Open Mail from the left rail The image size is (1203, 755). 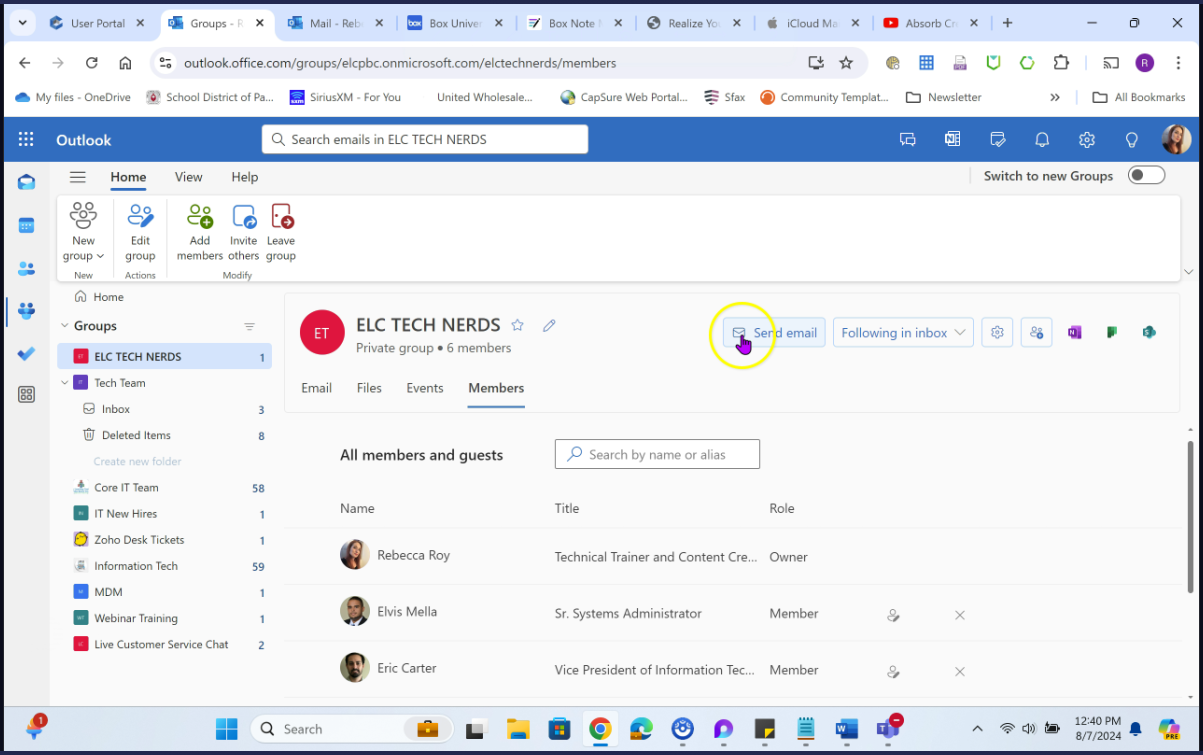click(27, 182)
